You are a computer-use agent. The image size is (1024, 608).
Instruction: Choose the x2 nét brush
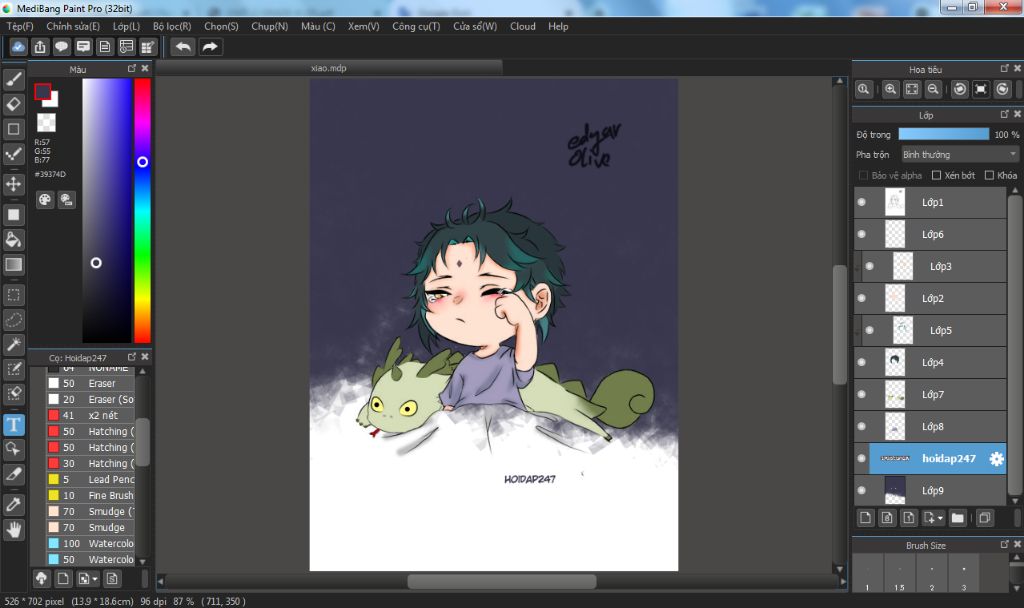coord(91,415)
